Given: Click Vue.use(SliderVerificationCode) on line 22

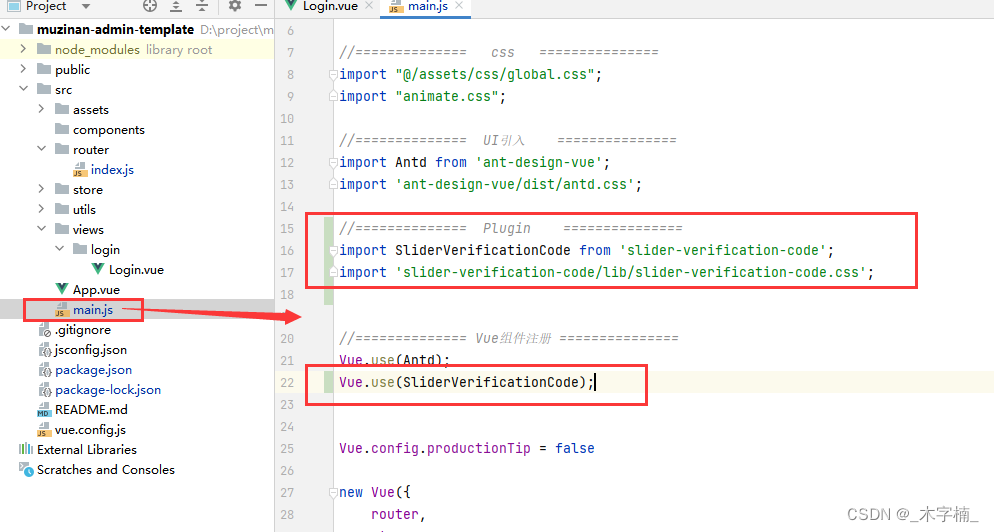Looking at the screenshot, I should pos(463,382).
